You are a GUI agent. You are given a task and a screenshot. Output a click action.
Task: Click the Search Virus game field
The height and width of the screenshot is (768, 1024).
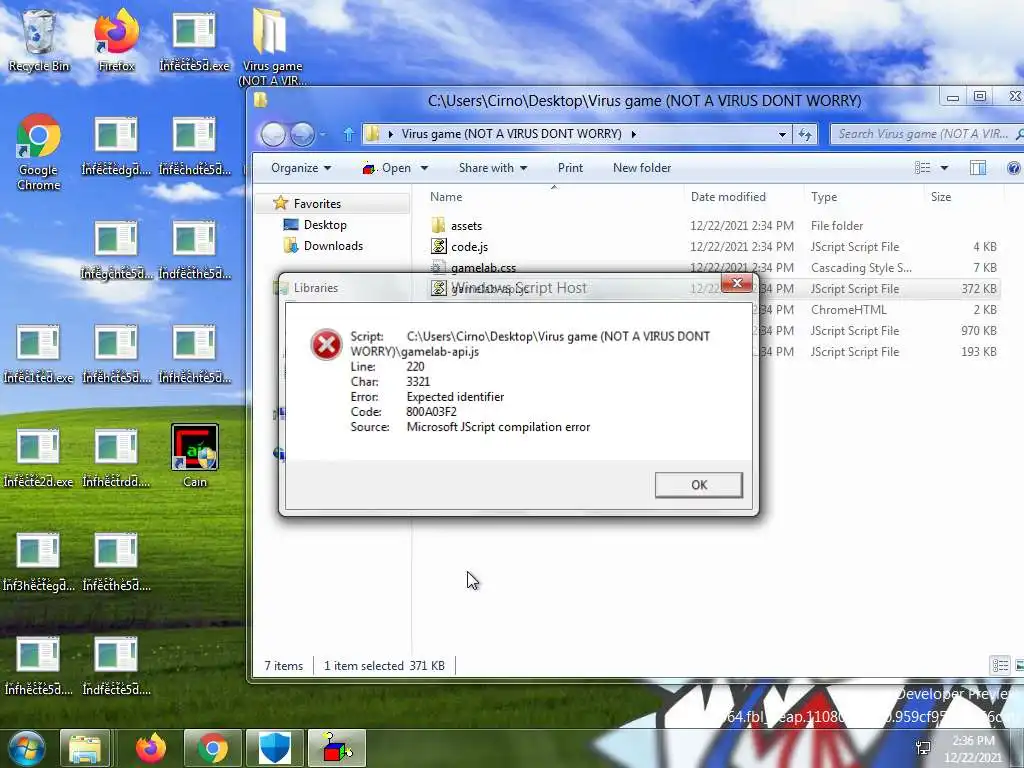coord(927,134)
